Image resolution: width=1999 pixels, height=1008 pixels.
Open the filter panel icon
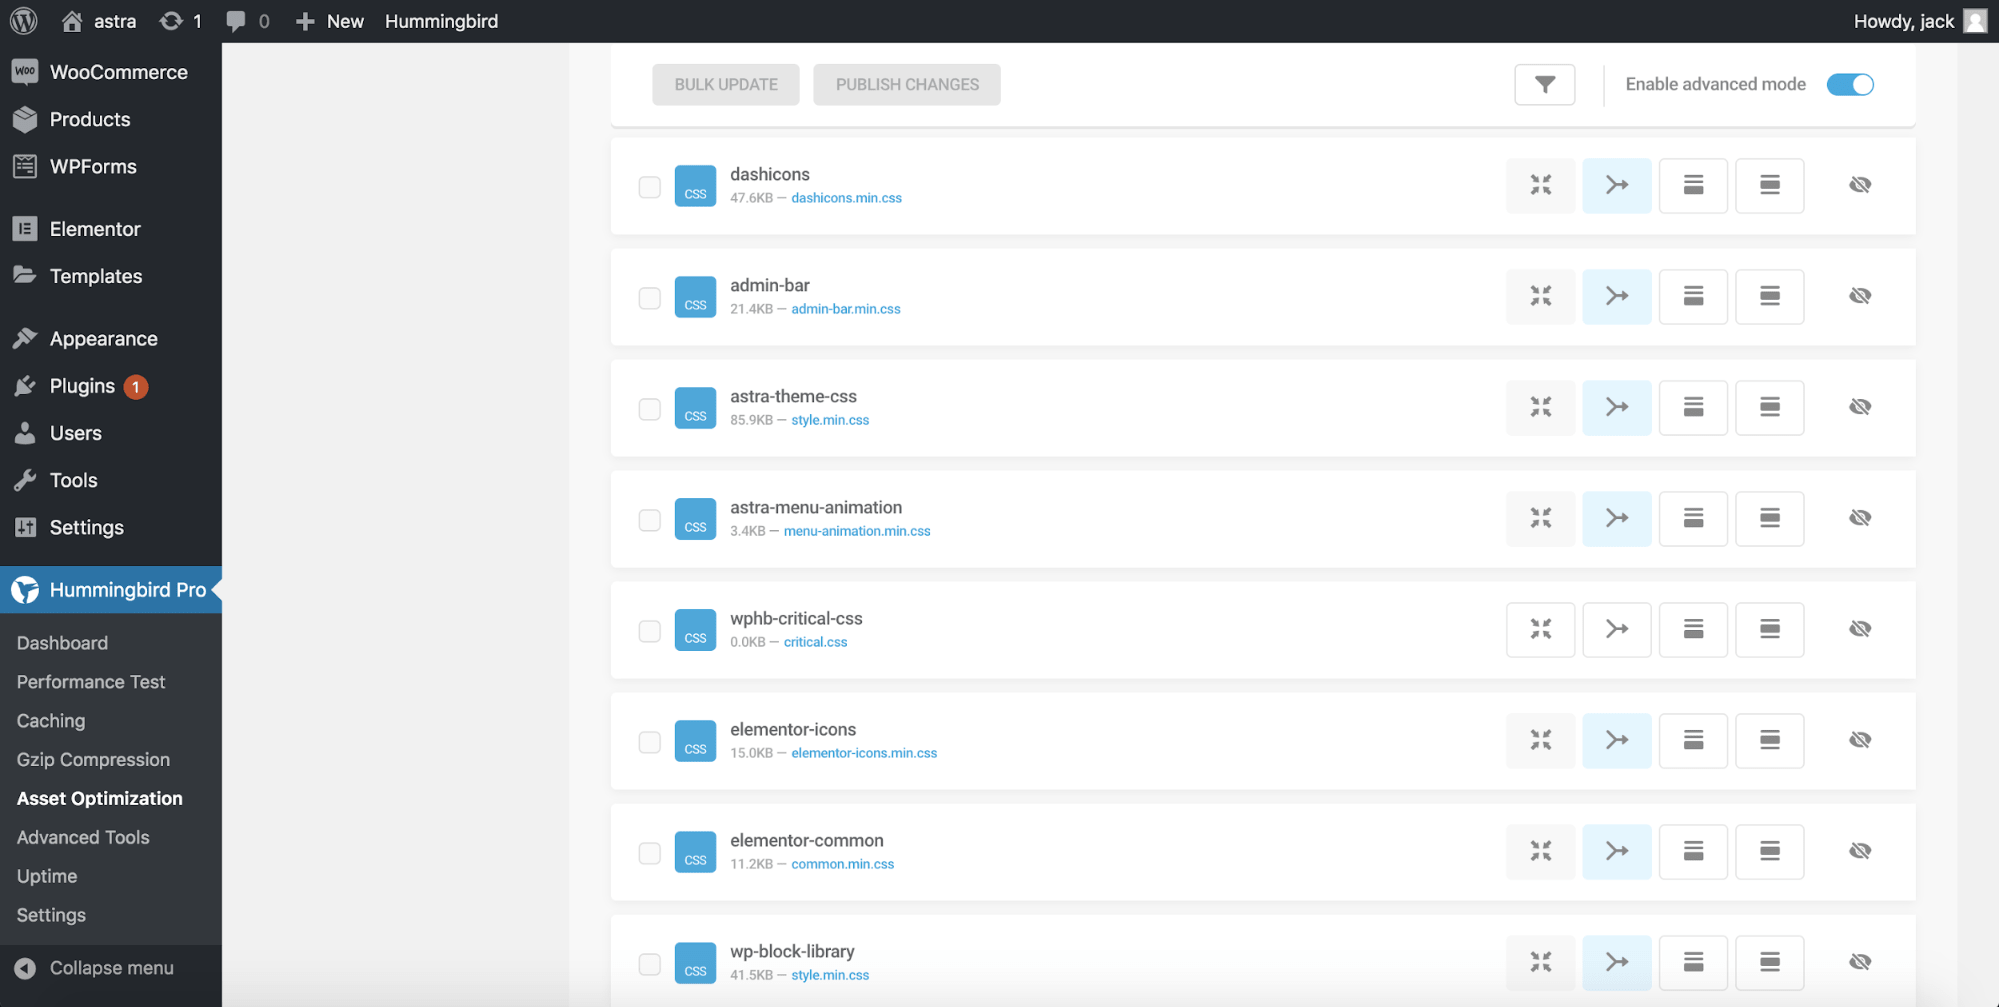coord(1544,84)
